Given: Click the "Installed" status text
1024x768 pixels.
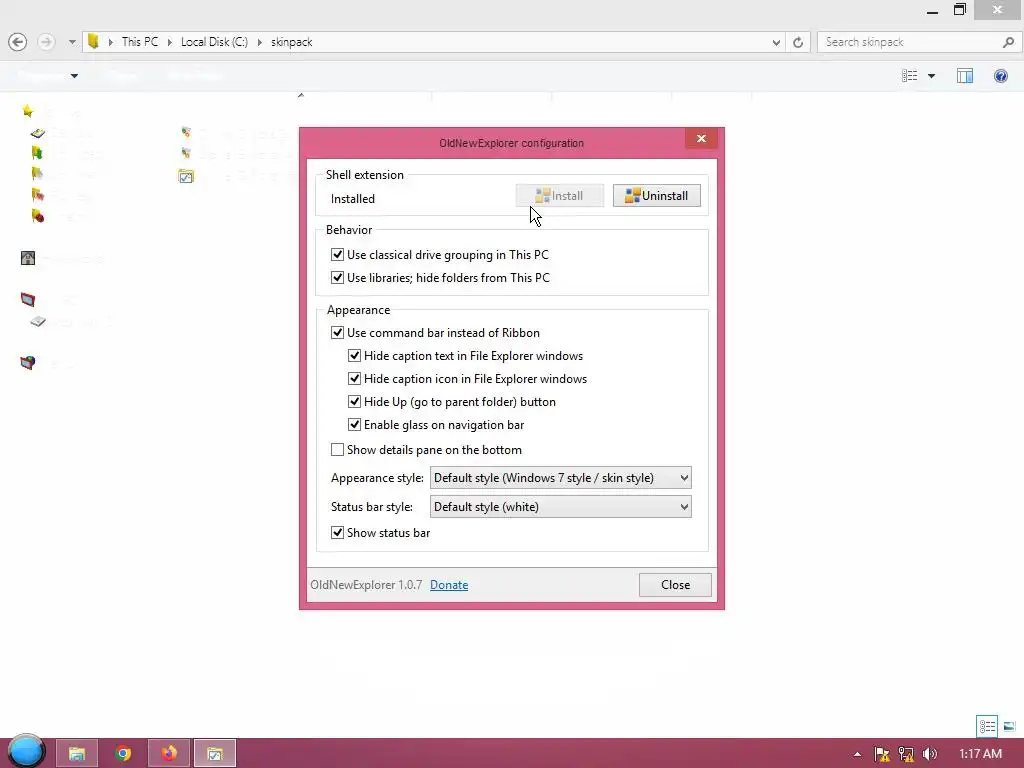Looking at the screenshot, I should [353, 199].
